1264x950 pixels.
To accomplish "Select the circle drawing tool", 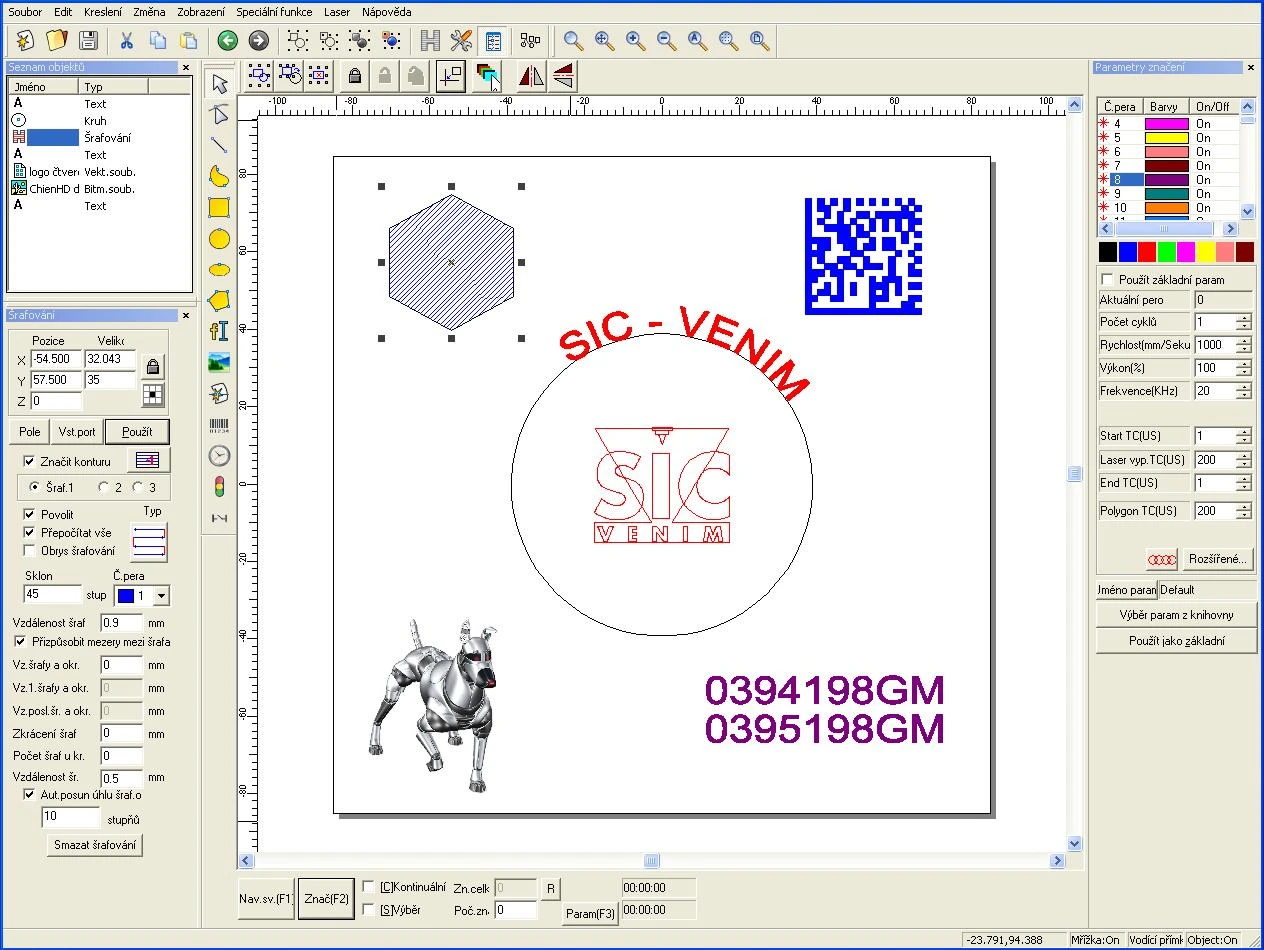I will [219, 239].
